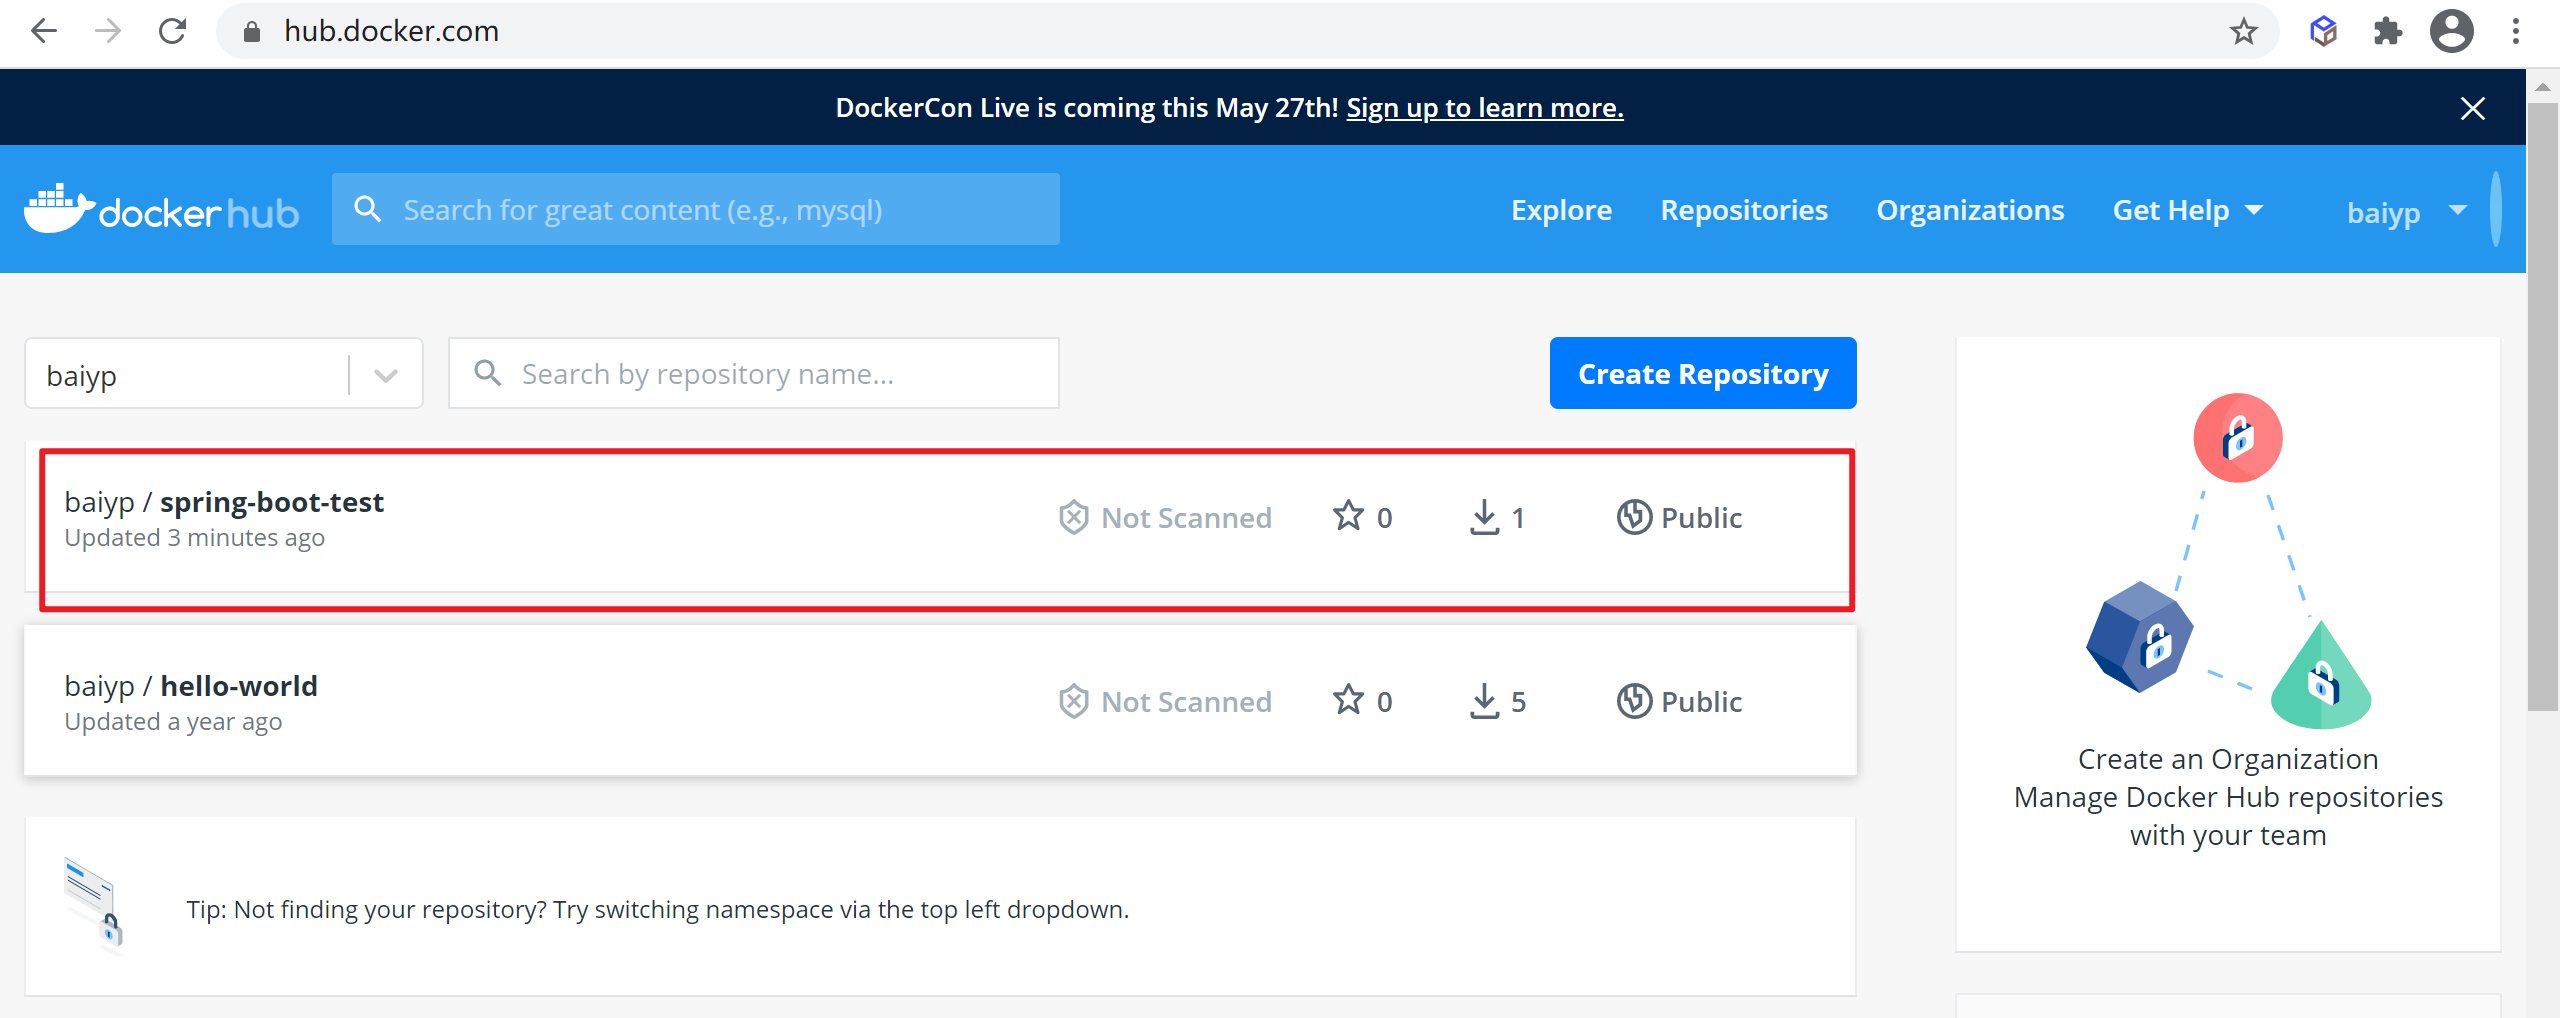Expand the baiyp account dropdown arrow
The image size is (2560, 1018).
2457,210
